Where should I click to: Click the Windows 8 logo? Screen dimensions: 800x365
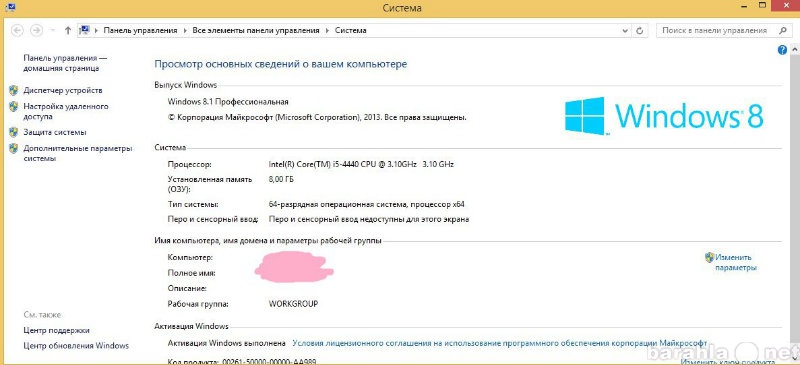pos(663,116)
